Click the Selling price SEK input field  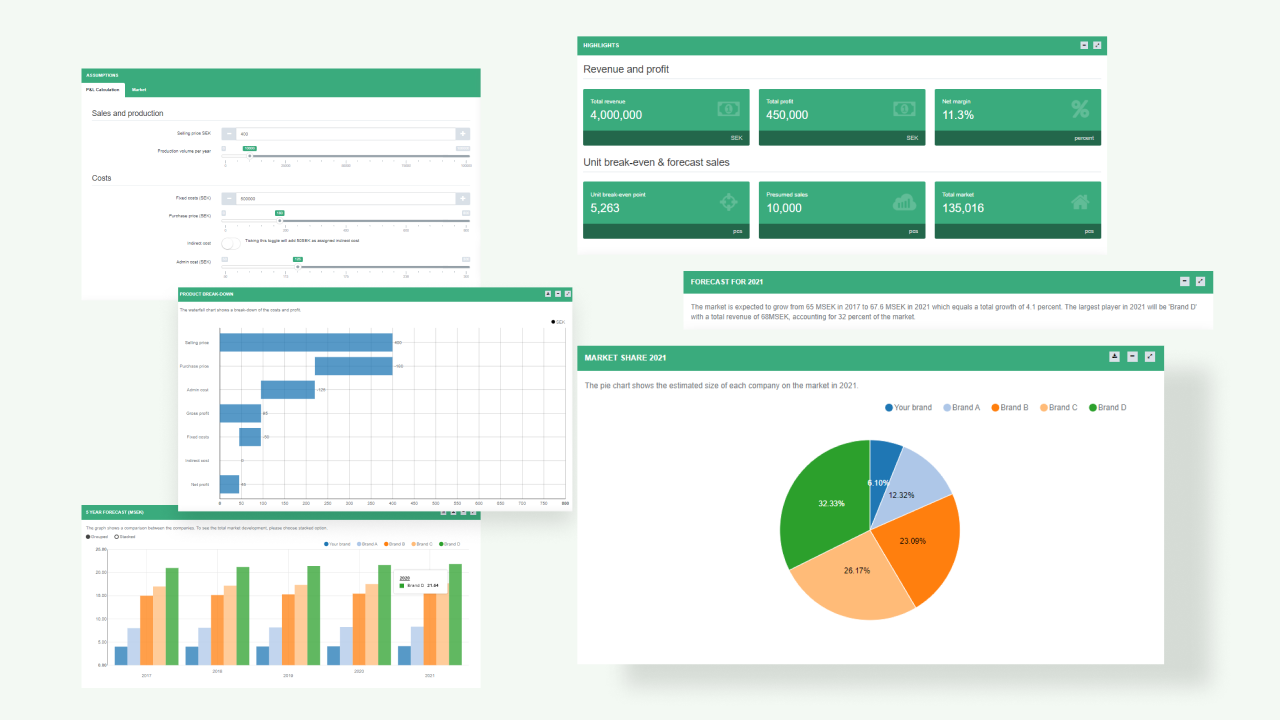pos(346,134)
